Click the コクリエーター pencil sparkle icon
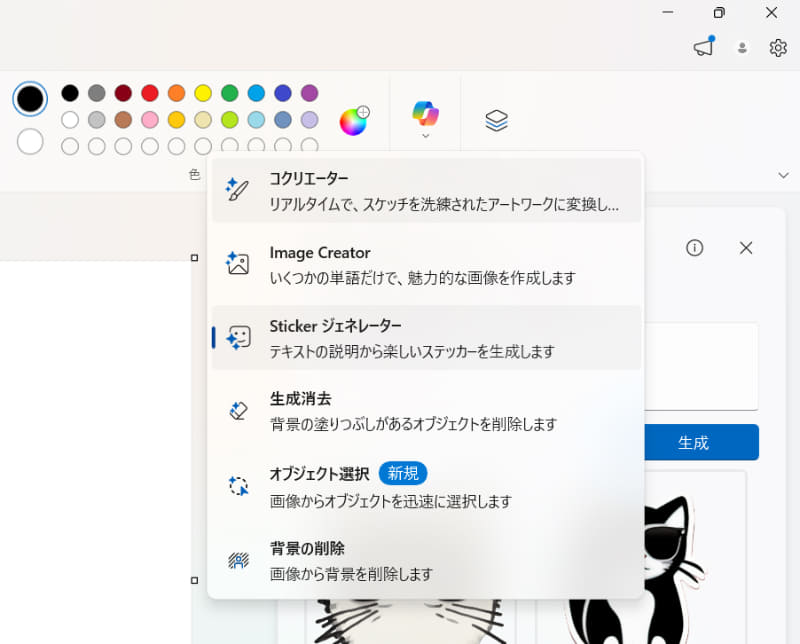The image size is (800, 644). 237,189
